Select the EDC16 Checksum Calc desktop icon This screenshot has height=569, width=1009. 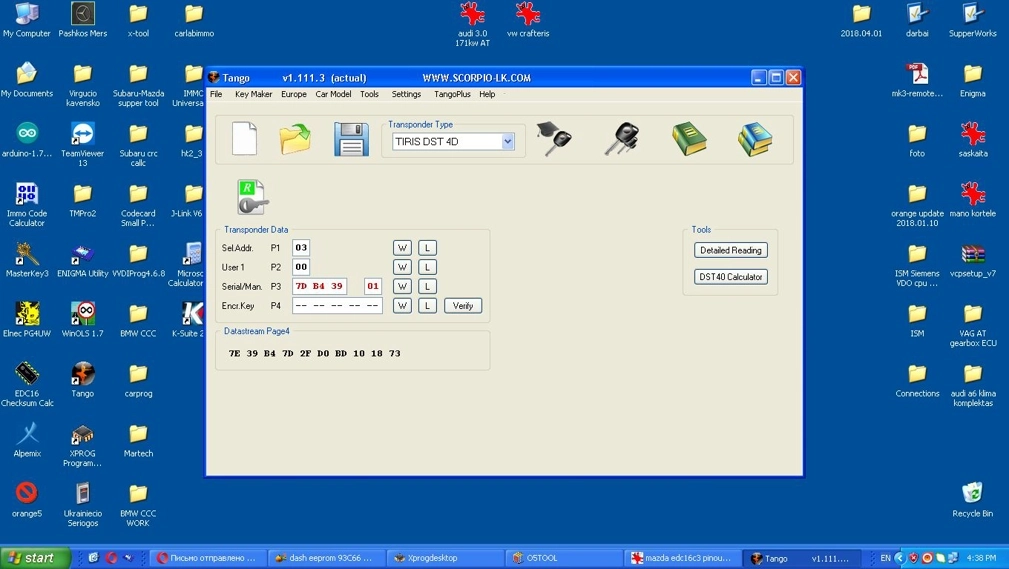coord(26,384)
